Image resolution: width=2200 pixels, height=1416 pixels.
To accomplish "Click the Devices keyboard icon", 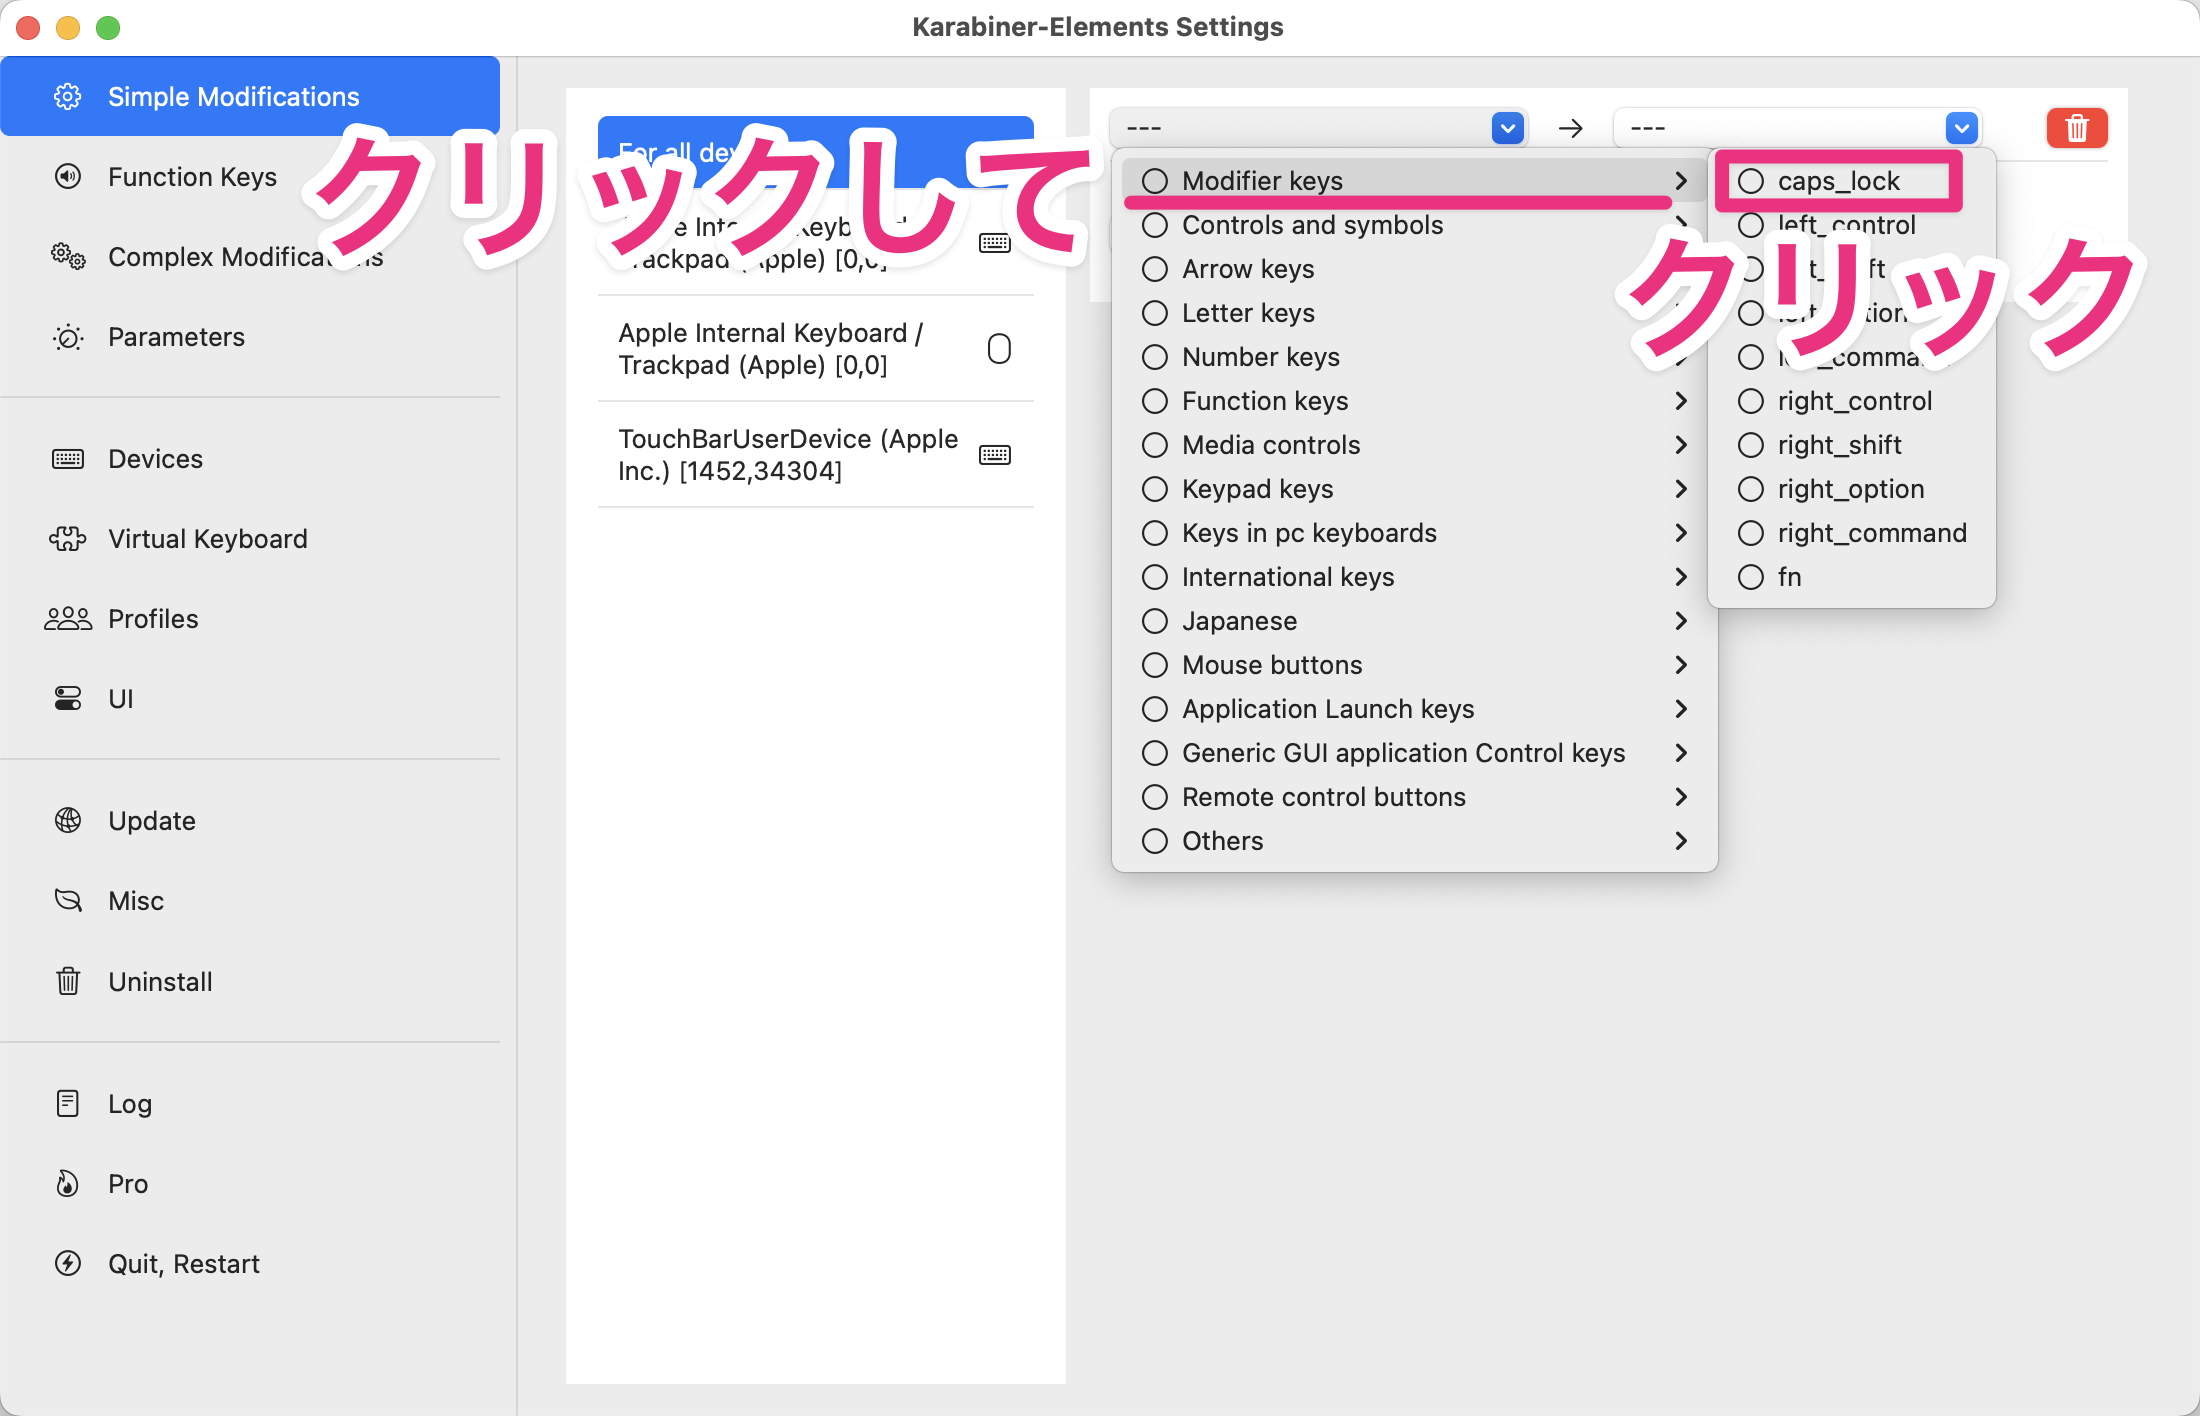I will (67, 458).
